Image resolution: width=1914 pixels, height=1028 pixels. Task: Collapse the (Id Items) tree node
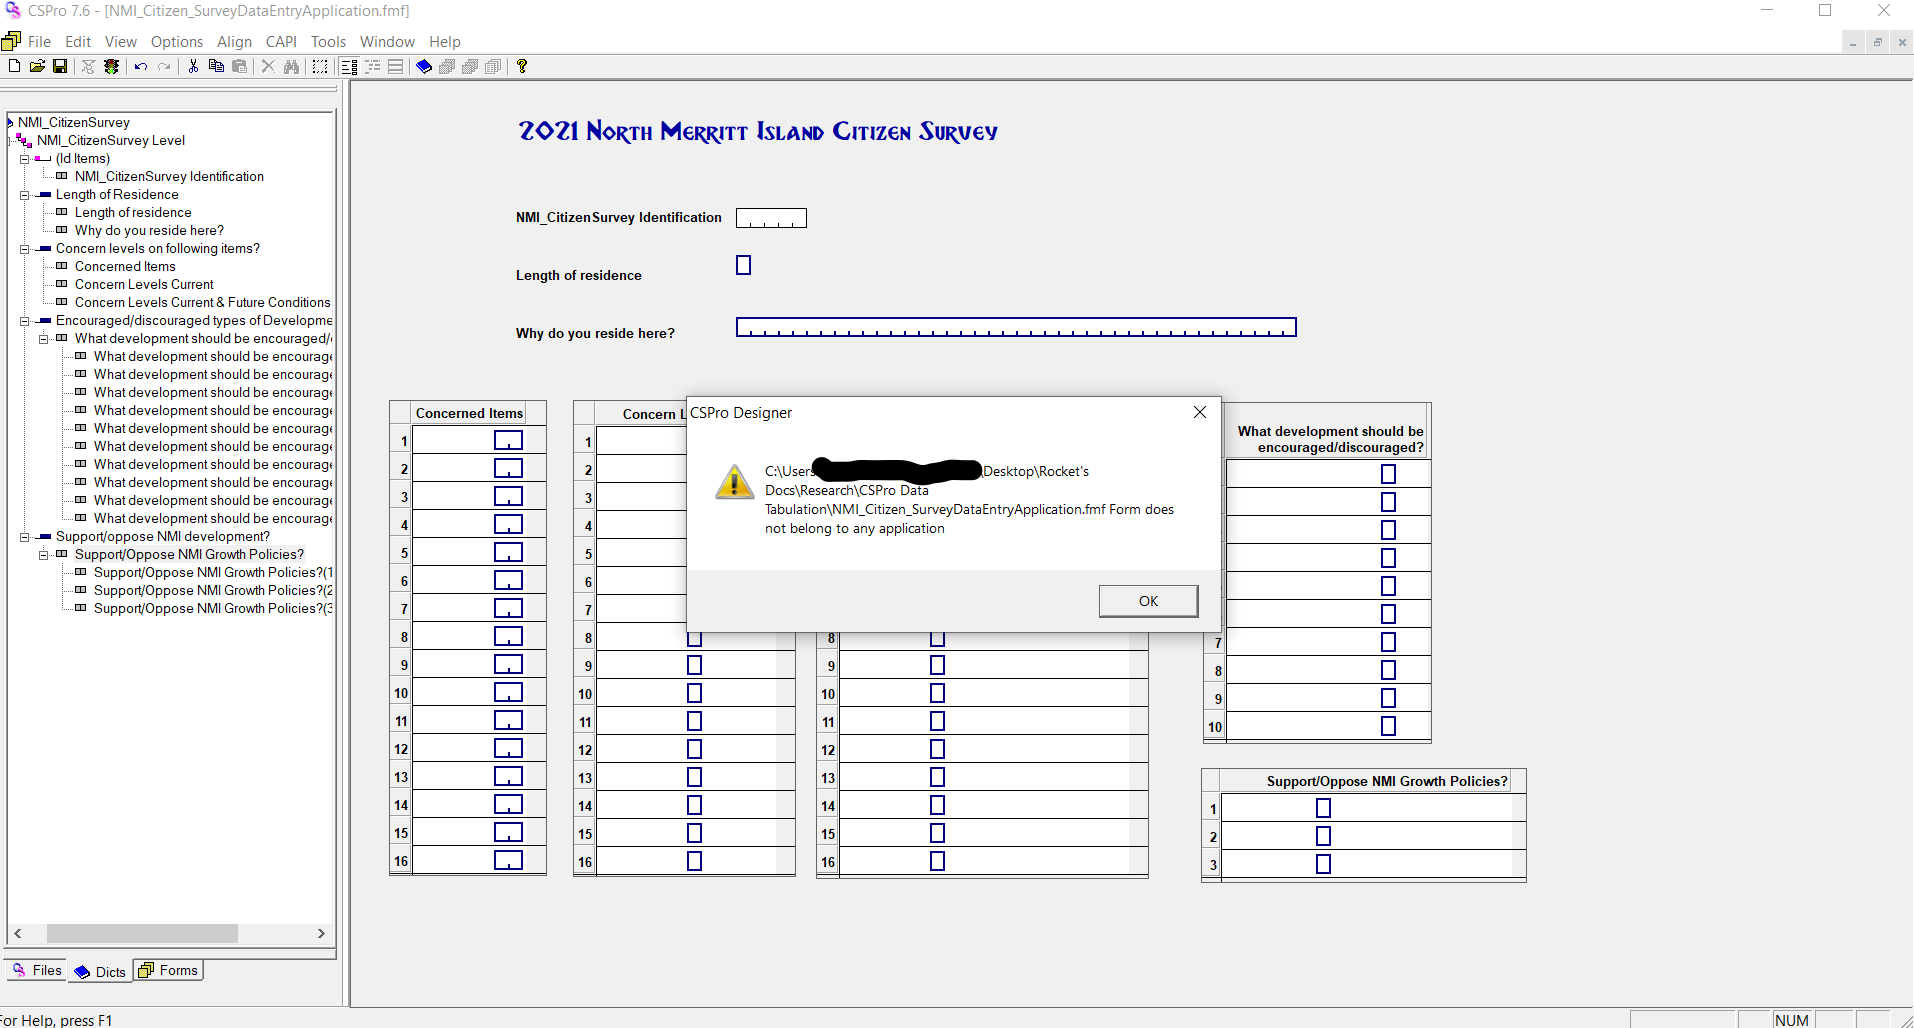[x=24, y=159]
